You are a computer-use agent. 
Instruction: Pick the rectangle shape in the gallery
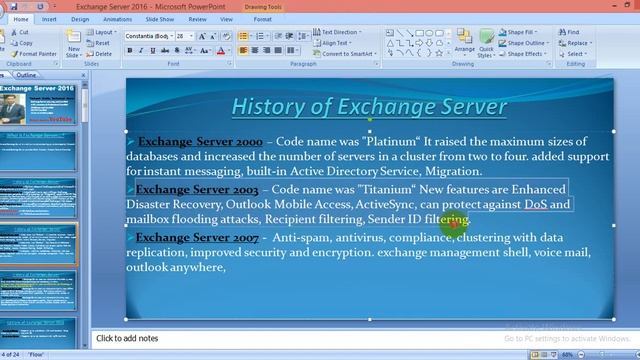420,33
